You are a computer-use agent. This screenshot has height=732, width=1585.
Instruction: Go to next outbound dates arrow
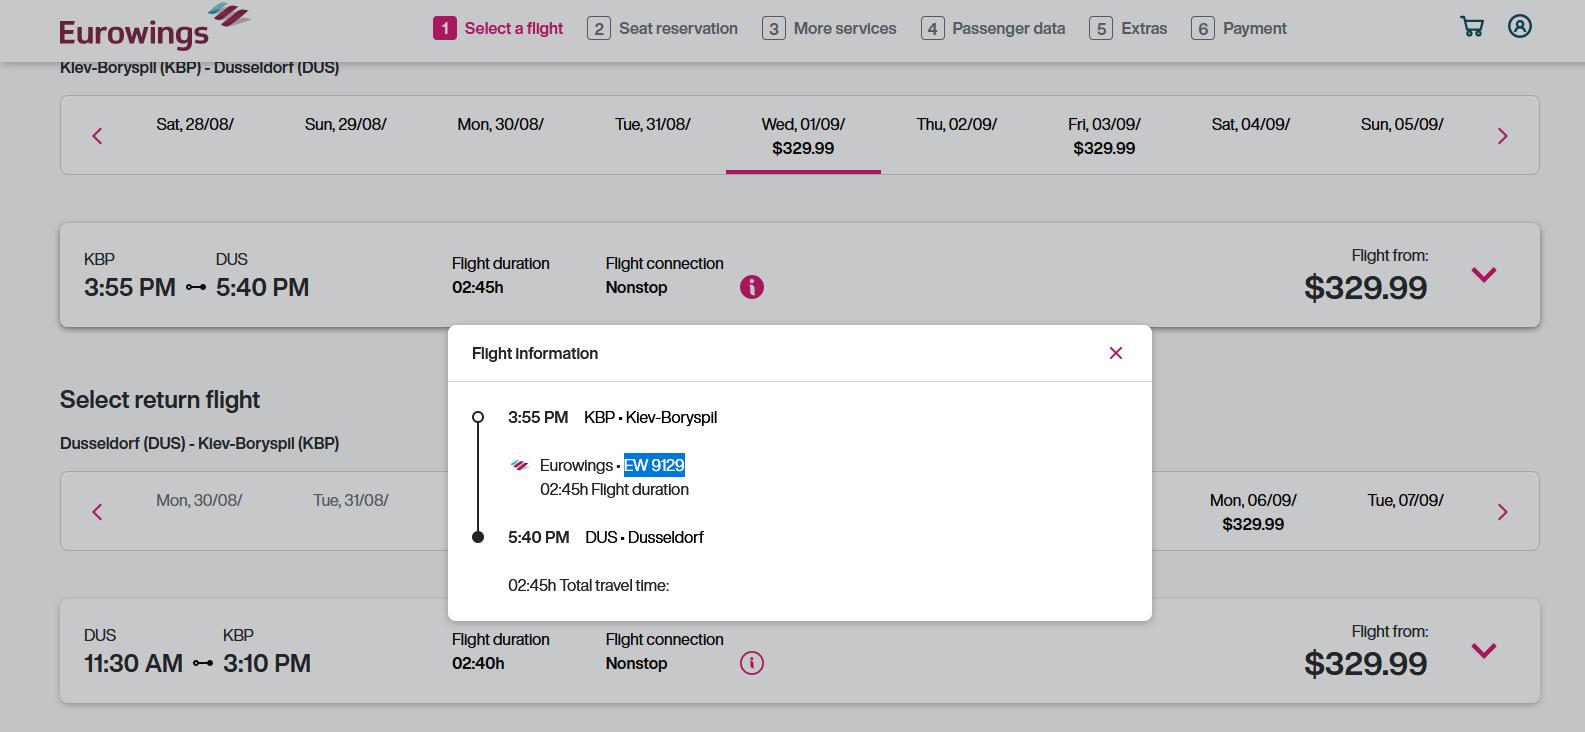coord(1502,136)
